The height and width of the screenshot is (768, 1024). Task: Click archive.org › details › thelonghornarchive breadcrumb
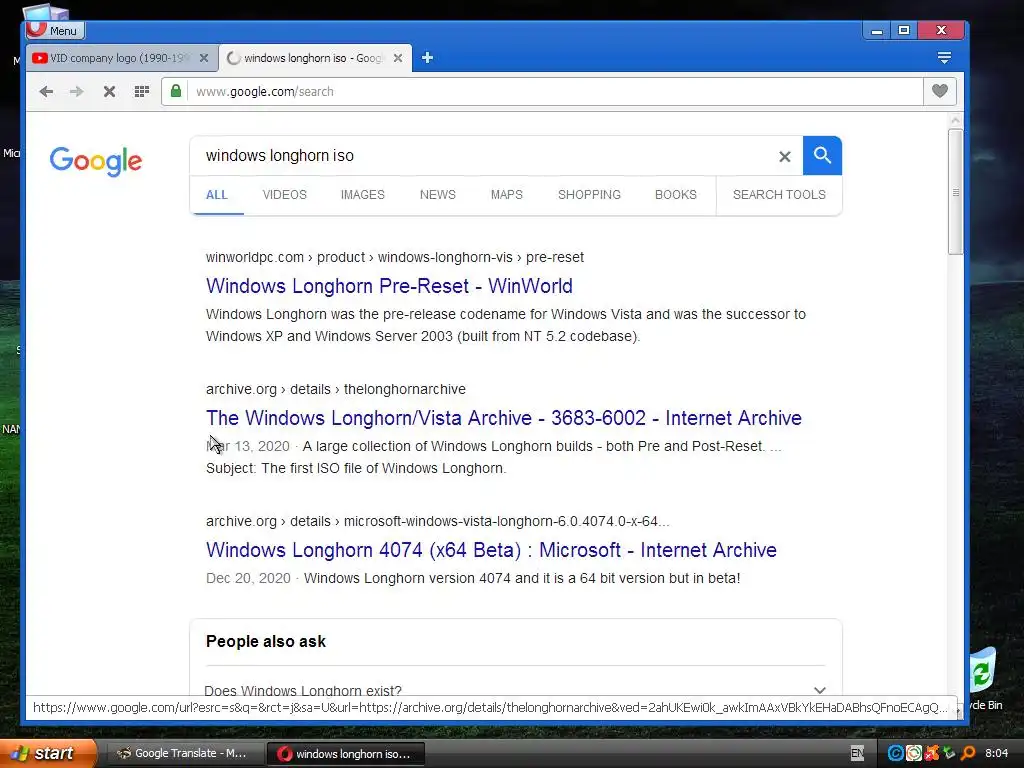coord(336,389)
